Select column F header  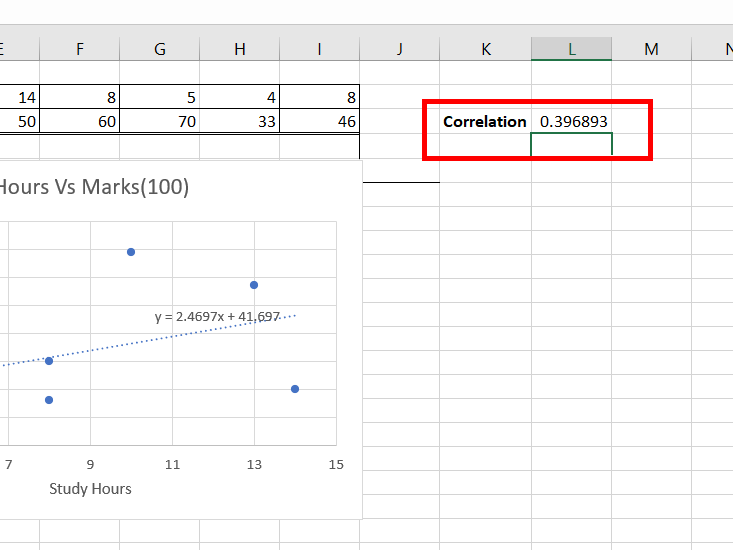(79, 49)
